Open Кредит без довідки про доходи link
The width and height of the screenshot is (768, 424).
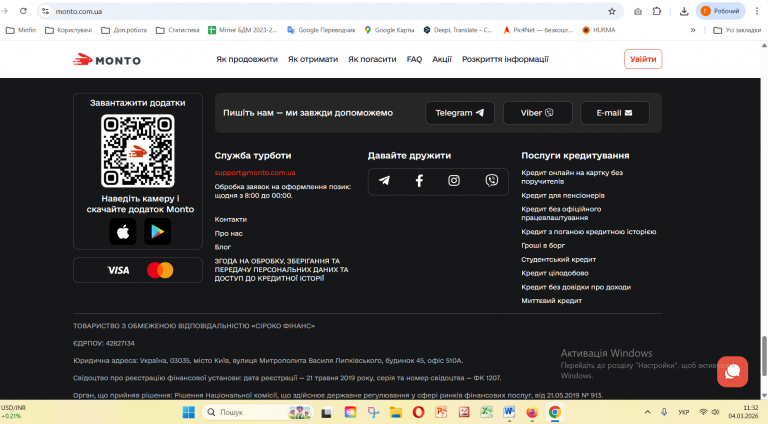[576, 287]
